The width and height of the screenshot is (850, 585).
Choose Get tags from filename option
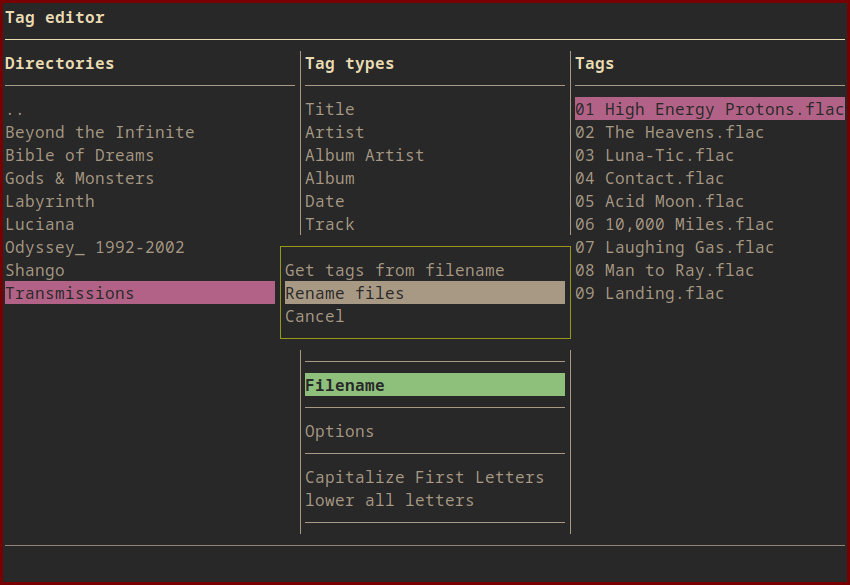pyautogui.click(x=395, y=270)
